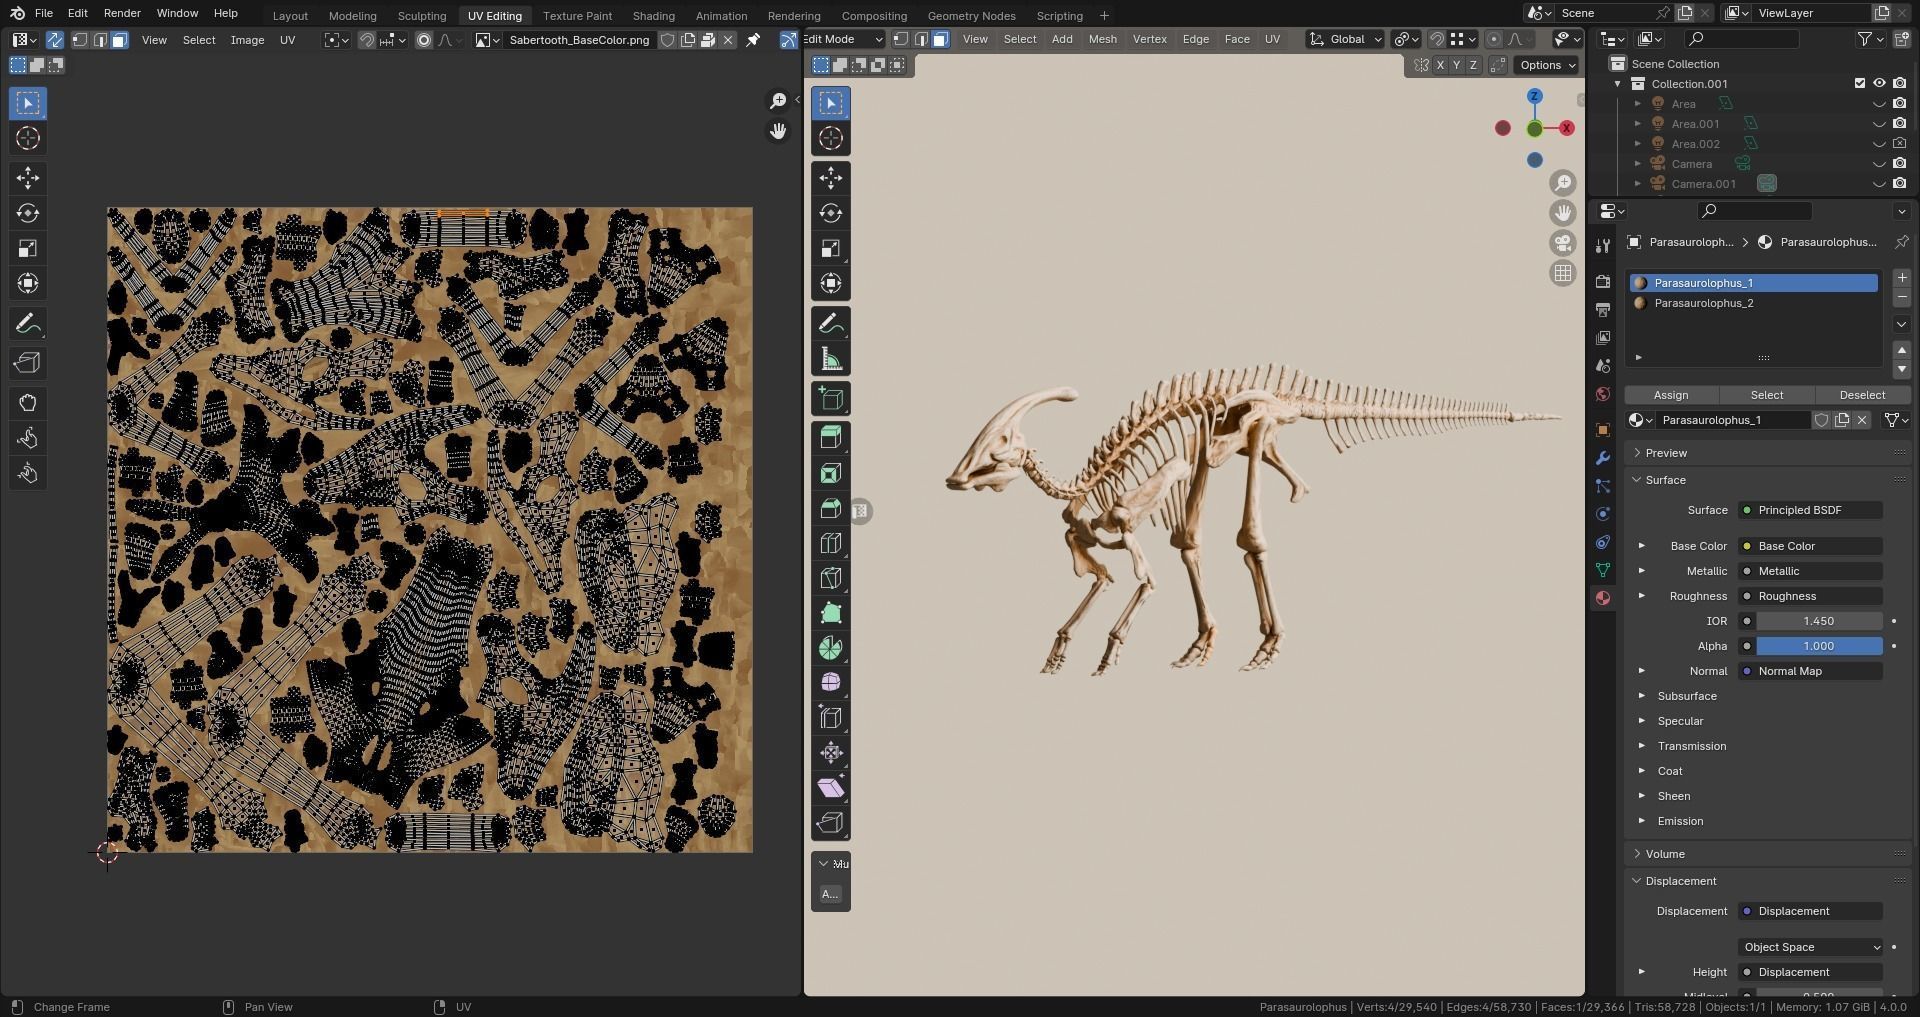The height and width of the screenshot is (1017, 1920).
Task: Select the Extrude Region tool
Action: [x=831, y=438]
